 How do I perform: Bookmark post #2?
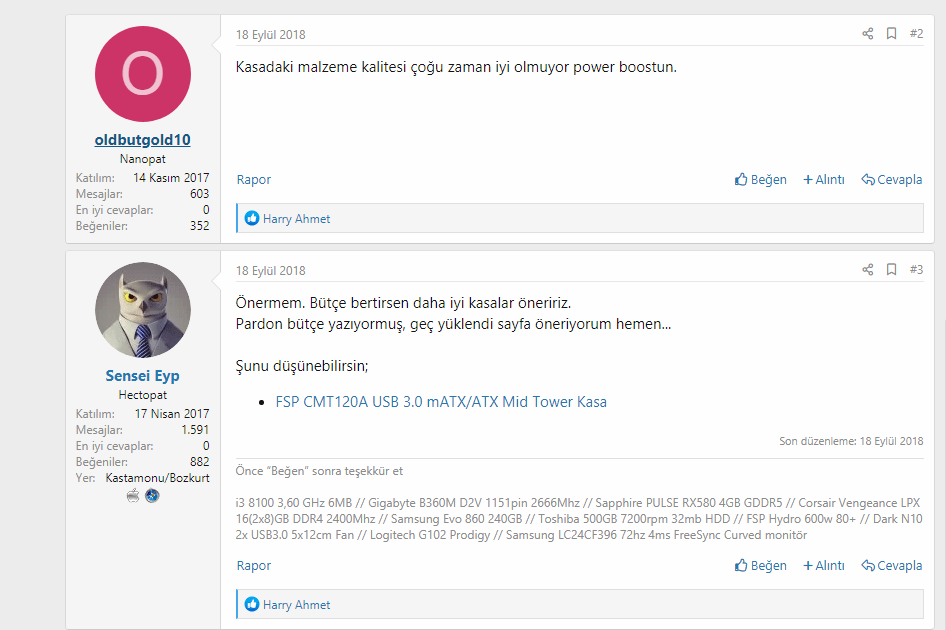tap(891, 34)
